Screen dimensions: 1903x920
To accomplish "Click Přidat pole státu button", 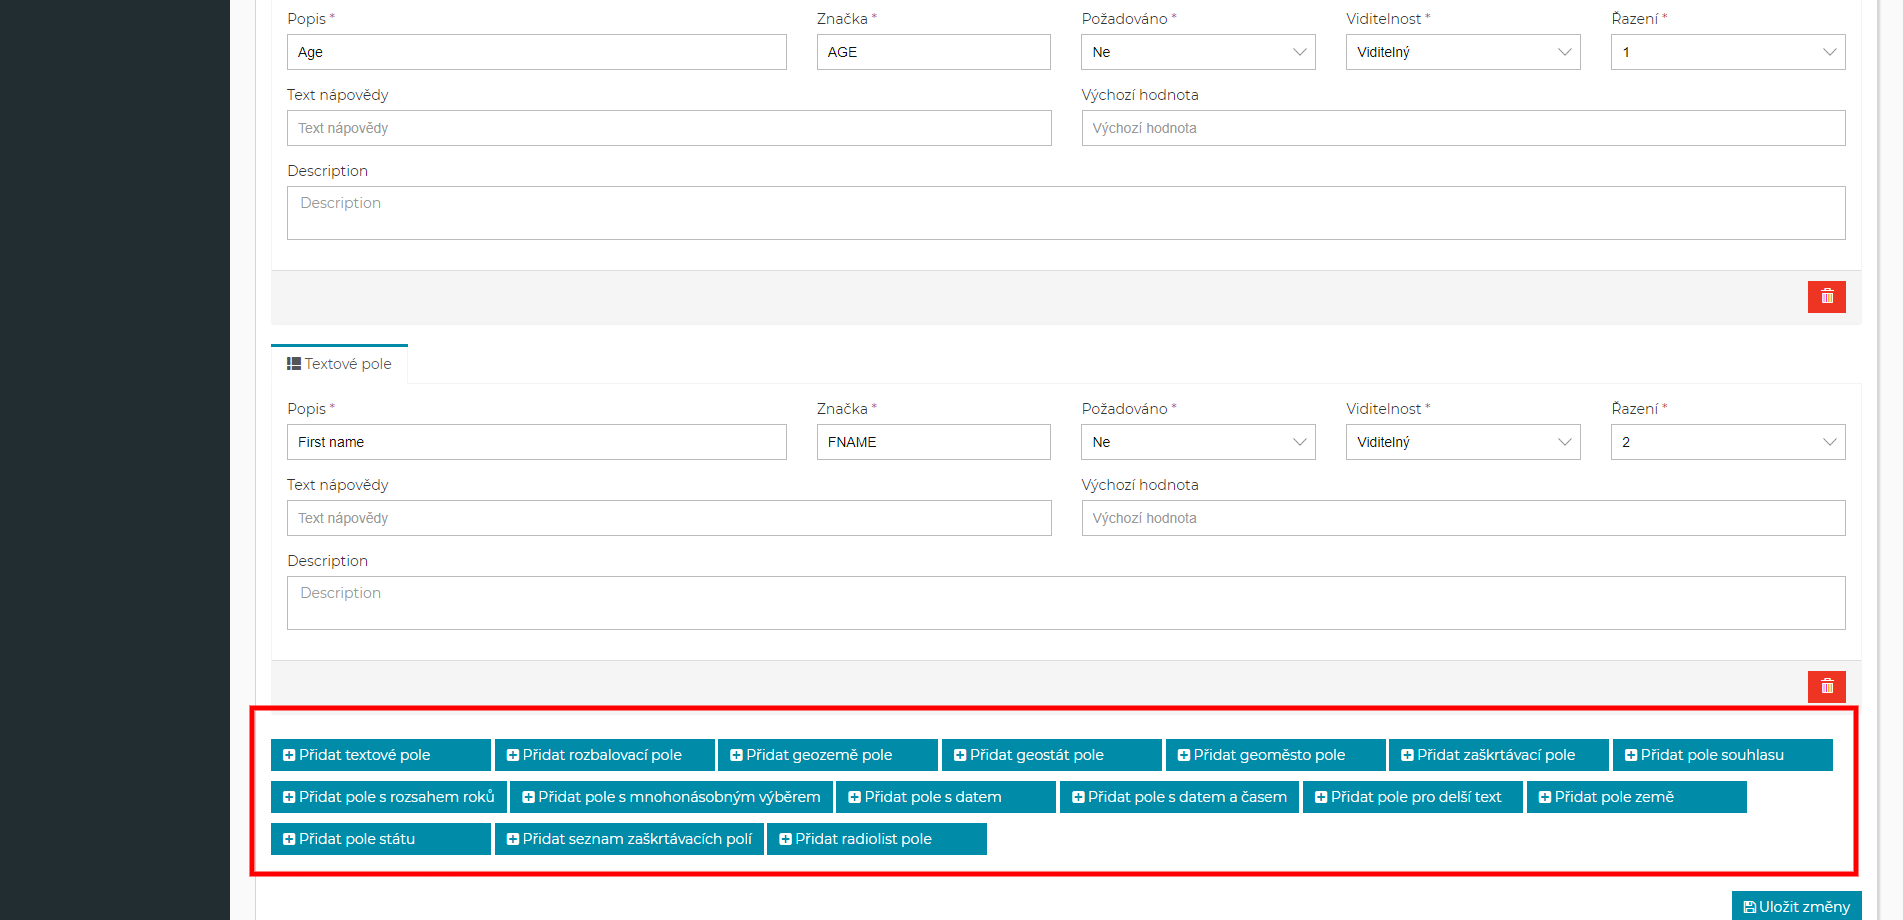I will tap(381, 839).
